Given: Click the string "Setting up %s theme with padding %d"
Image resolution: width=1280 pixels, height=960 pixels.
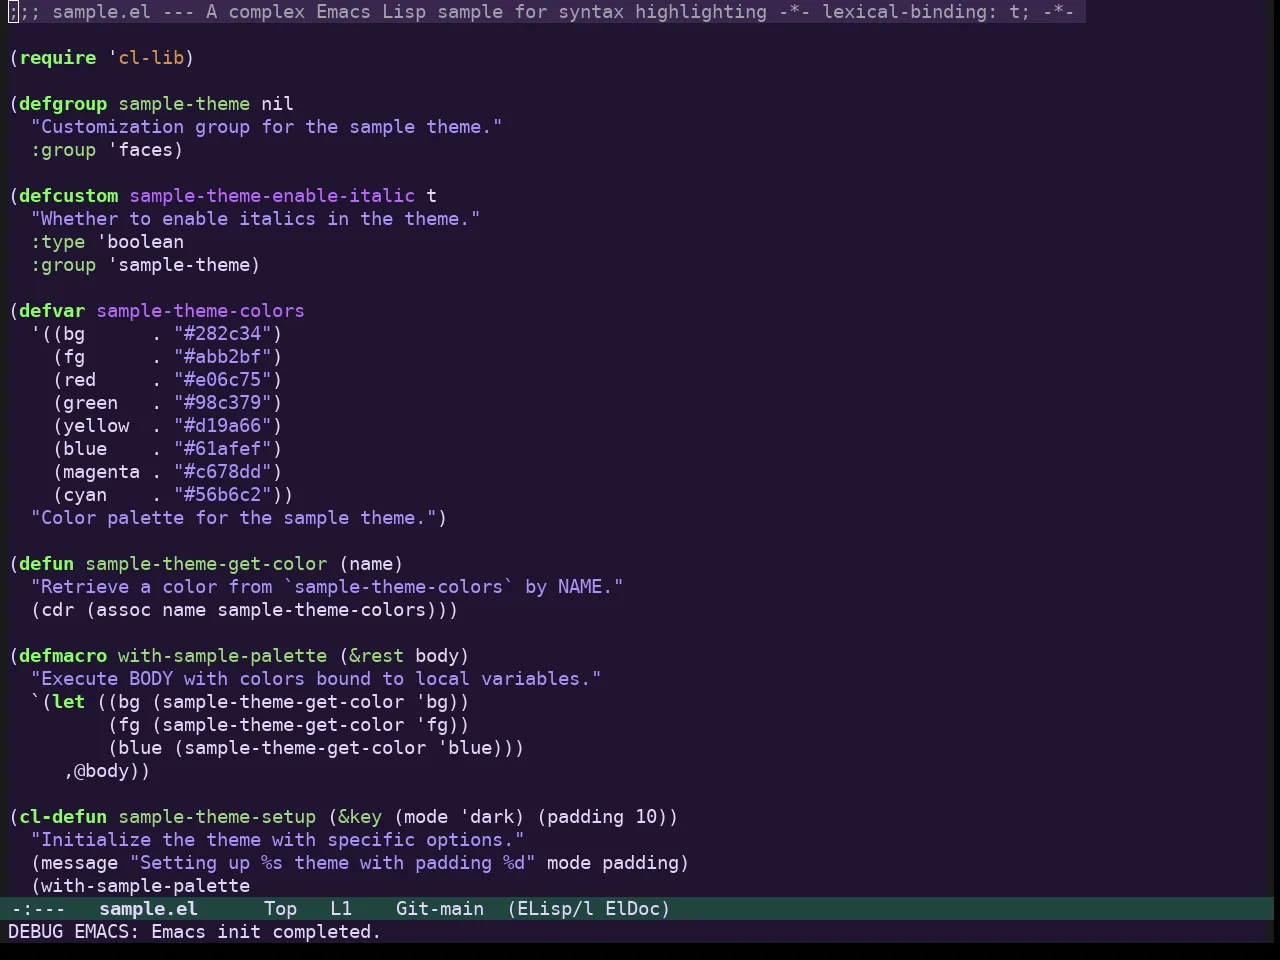Looking at the screenshot, I should [x=333, y=862].
